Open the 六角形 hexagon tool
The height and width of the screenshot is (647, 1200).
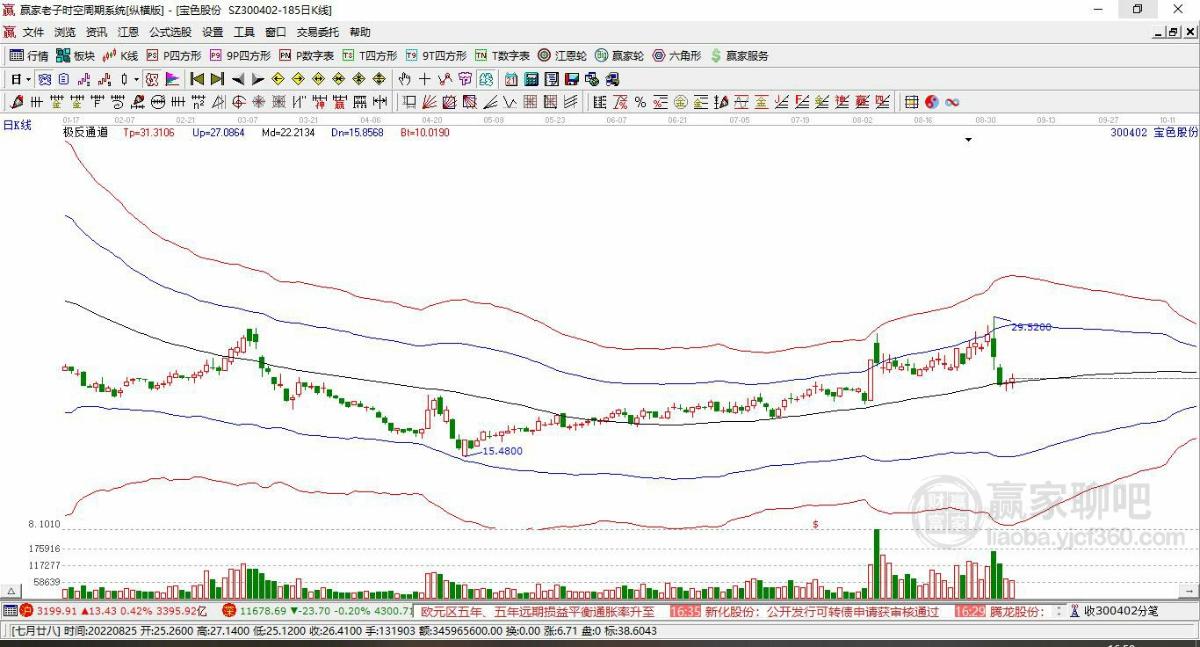click(677, 56)
